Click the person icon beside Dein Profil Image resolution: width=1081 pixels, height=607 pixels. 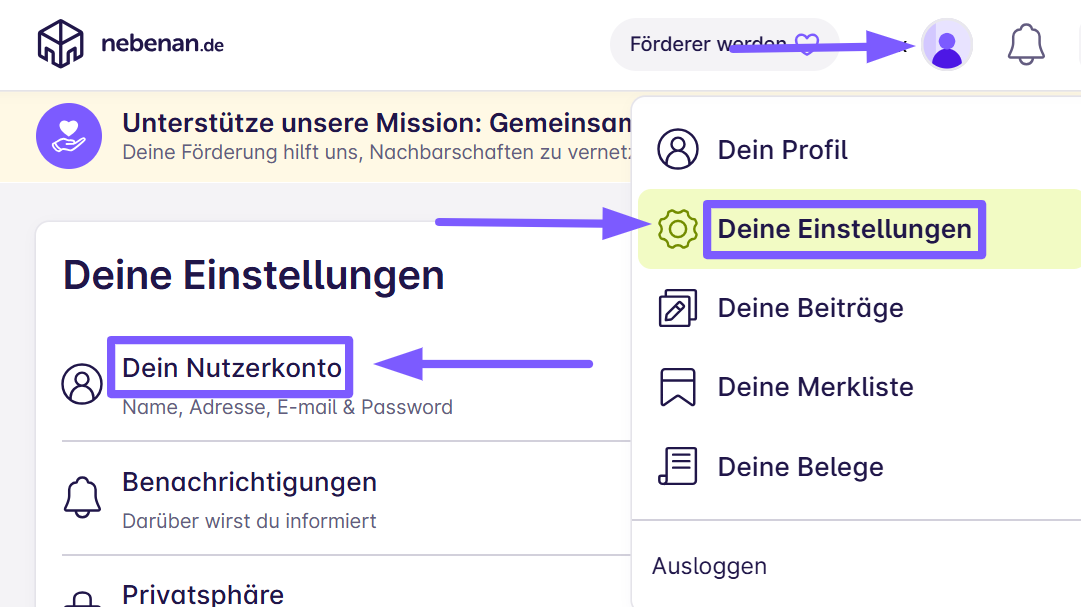(678, 149)
